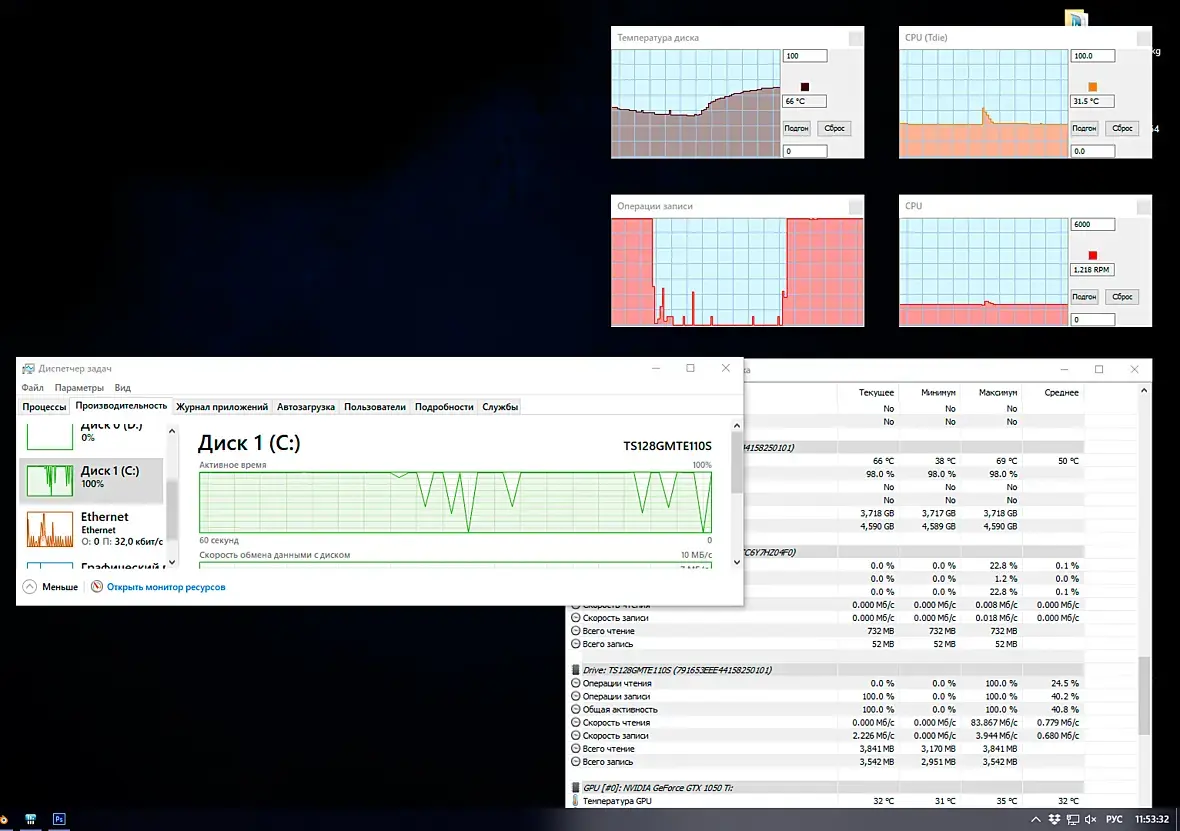Open the Файл menu
This screenshot has width=1180, height=831.
pos(32,388)
